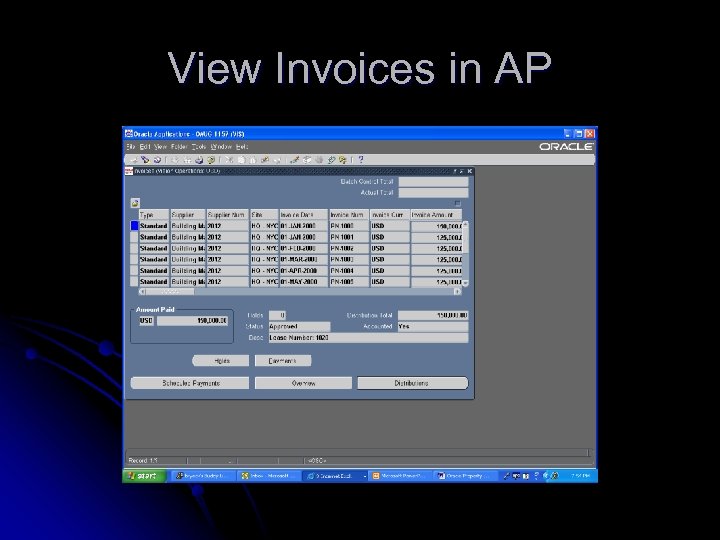720x540 pixels.
Task: Toggle the small checkbox above Invoice Amount column
Action: (x=457, y=203)
